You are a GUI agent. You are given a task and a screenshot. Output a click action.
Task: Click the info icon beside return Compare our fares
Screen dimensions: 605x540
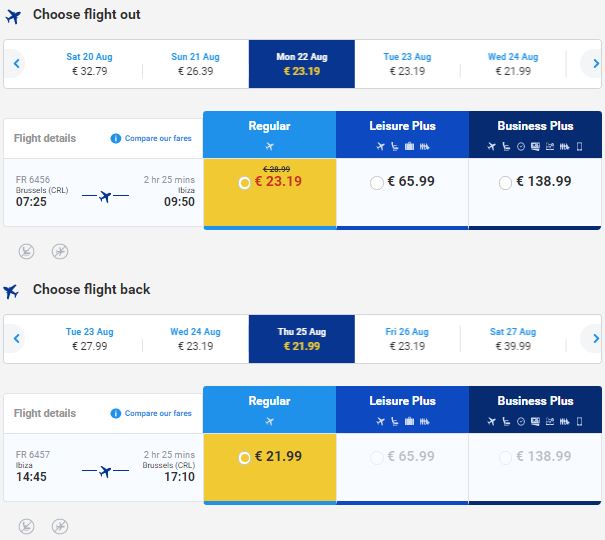click(115, 413)
